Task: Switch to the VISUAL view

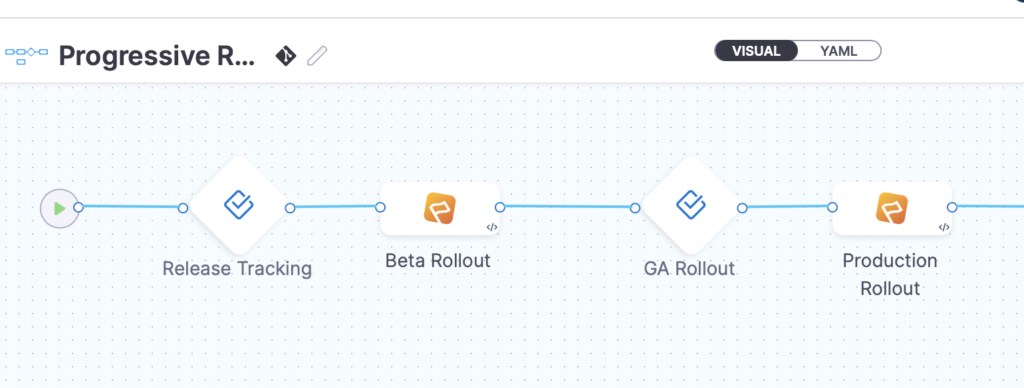Action: [x=756, y=51]
